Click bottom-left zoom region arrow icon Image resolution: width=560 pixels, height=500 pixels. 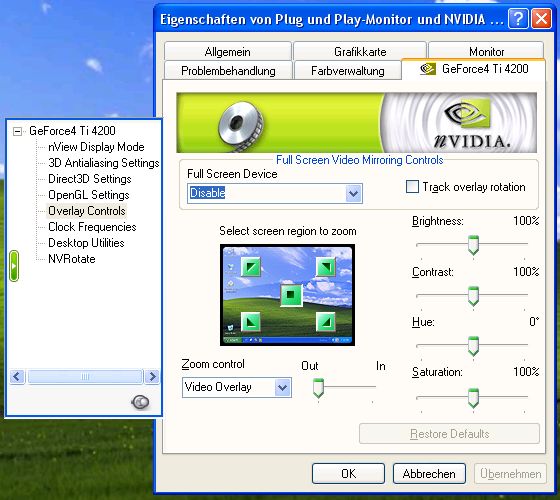click(x=251, y=322)
